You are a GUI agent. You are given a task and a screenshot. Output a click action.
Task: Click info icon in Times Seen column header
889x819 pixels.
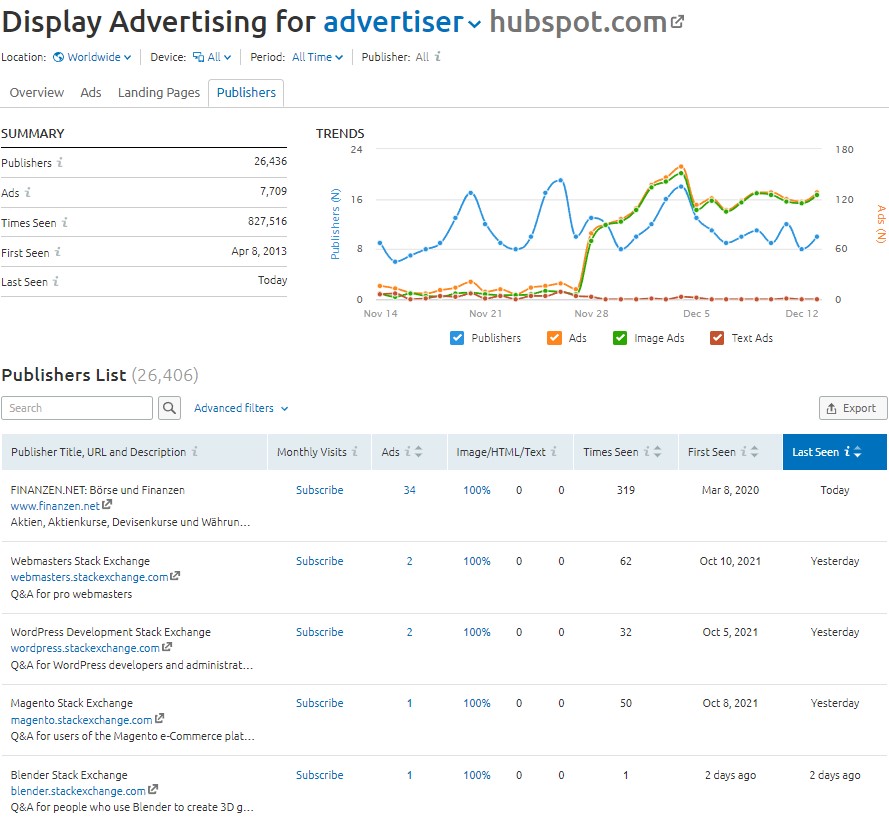[646, 451]
